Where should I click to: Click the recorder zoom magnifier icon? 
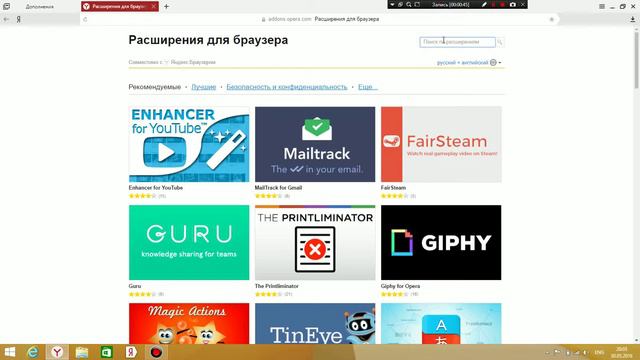pos(409,4)
